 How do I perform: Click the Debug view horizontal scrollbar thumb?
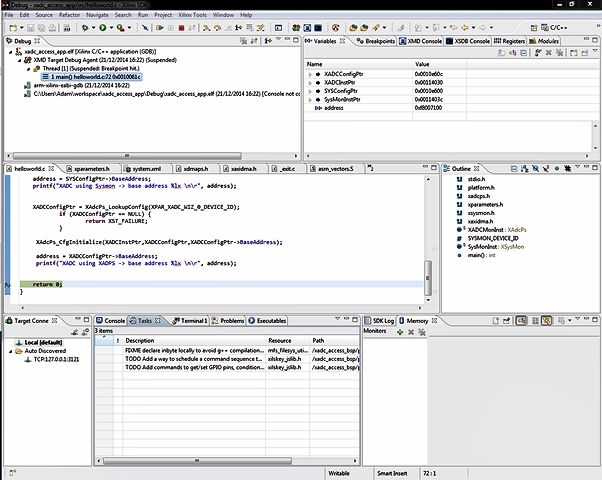tap(127, 156)
